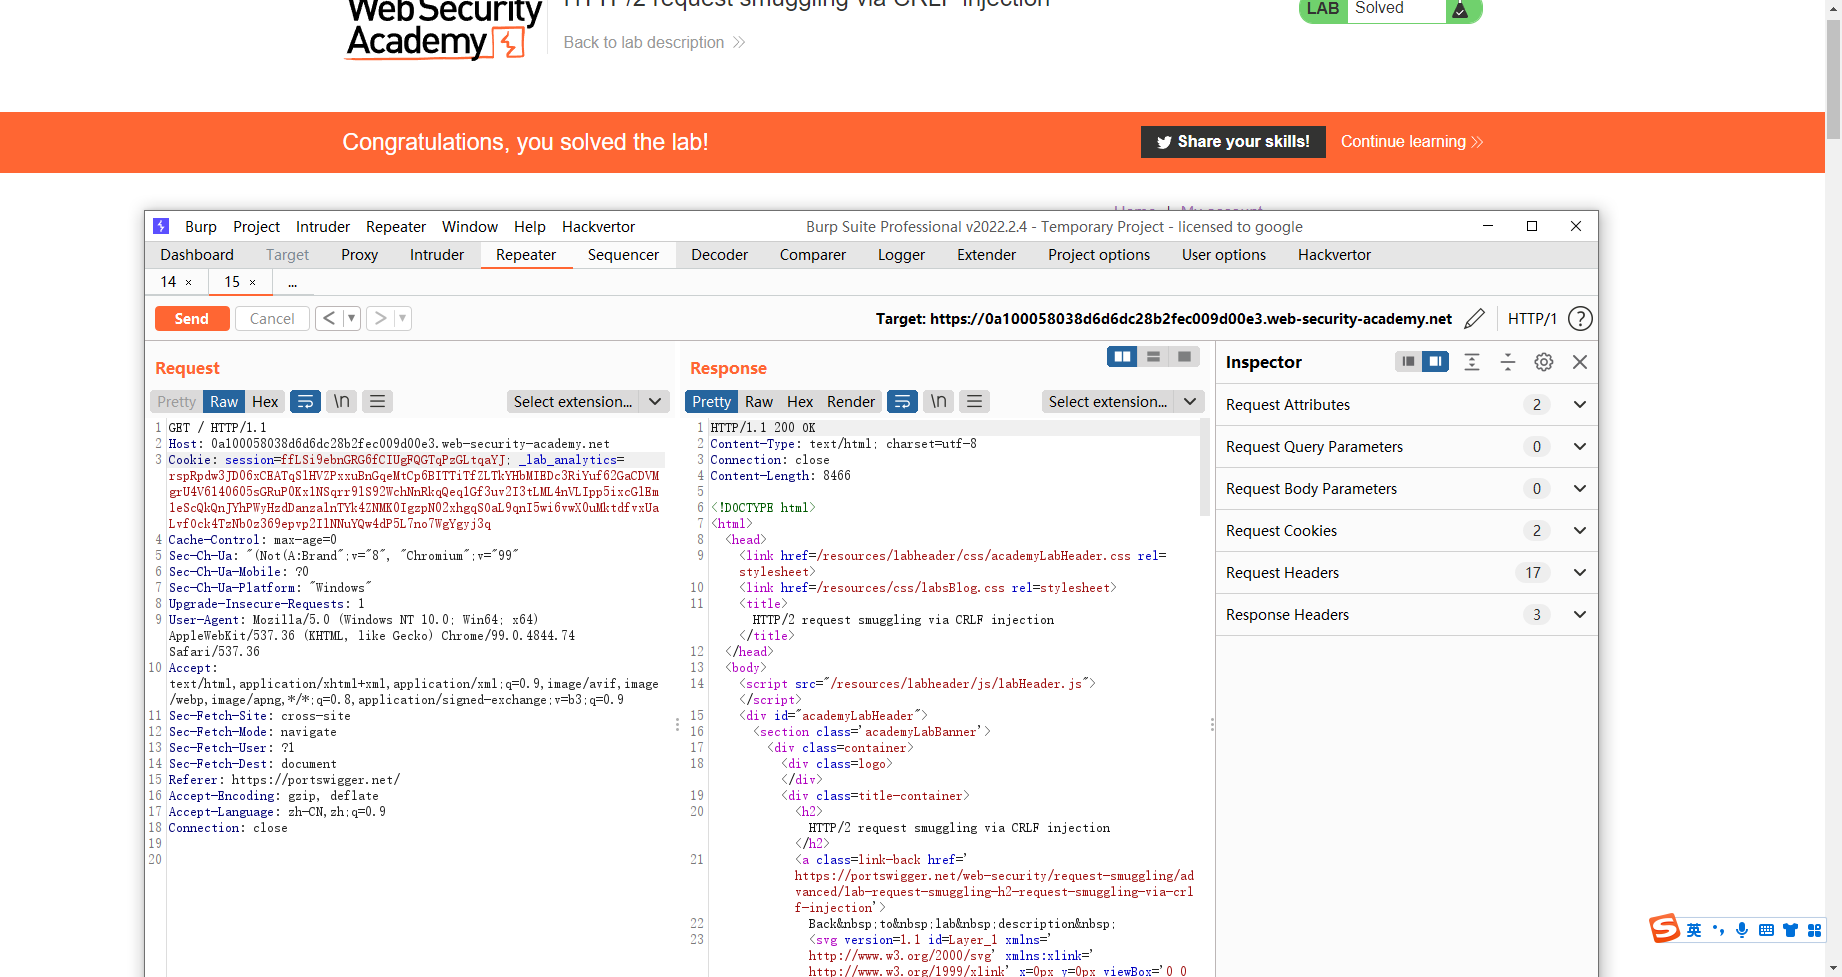Click the Twitter bird Share your skills button
The height and width of the screenshot is (977, 1842).
pos(1233,142)
